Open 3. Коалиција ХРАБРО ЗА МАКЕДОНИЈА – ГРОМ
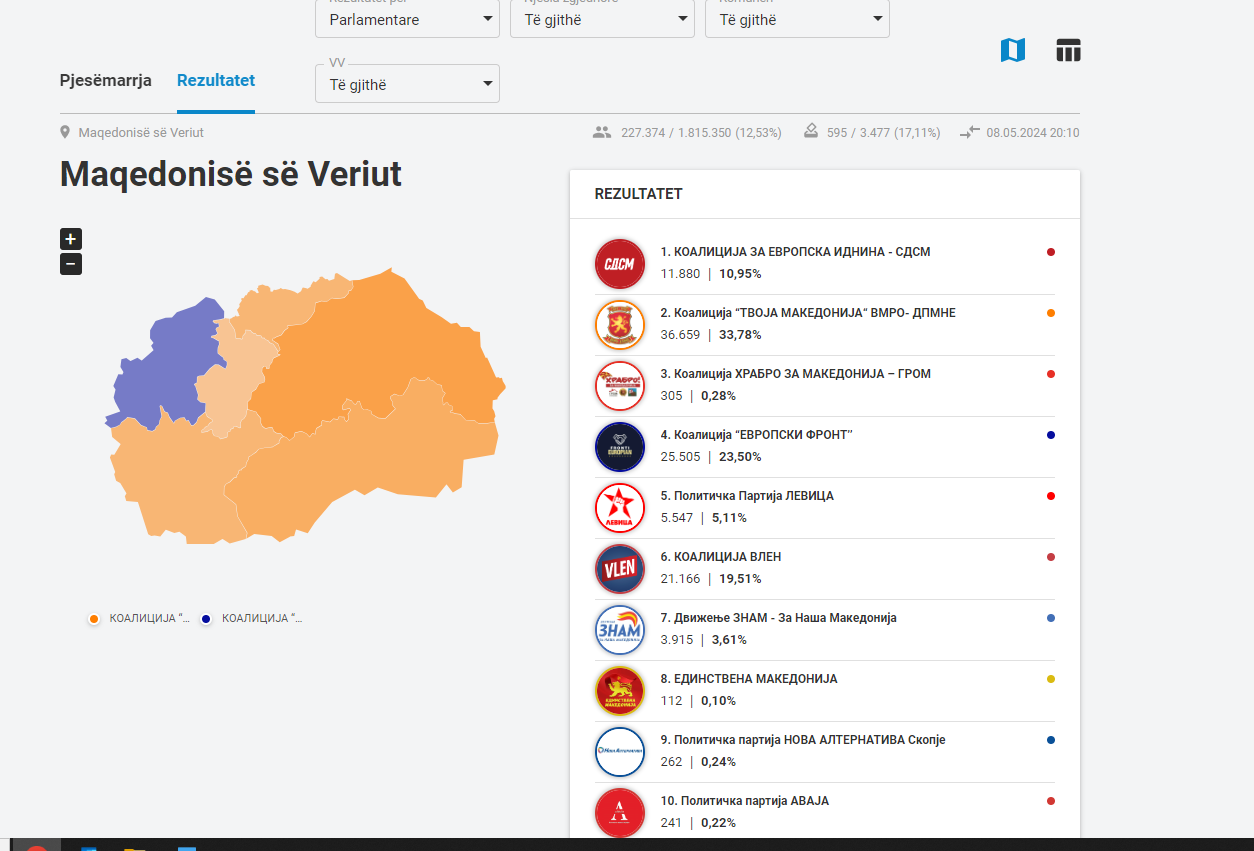1254x851 pixels. click(795, 374)
